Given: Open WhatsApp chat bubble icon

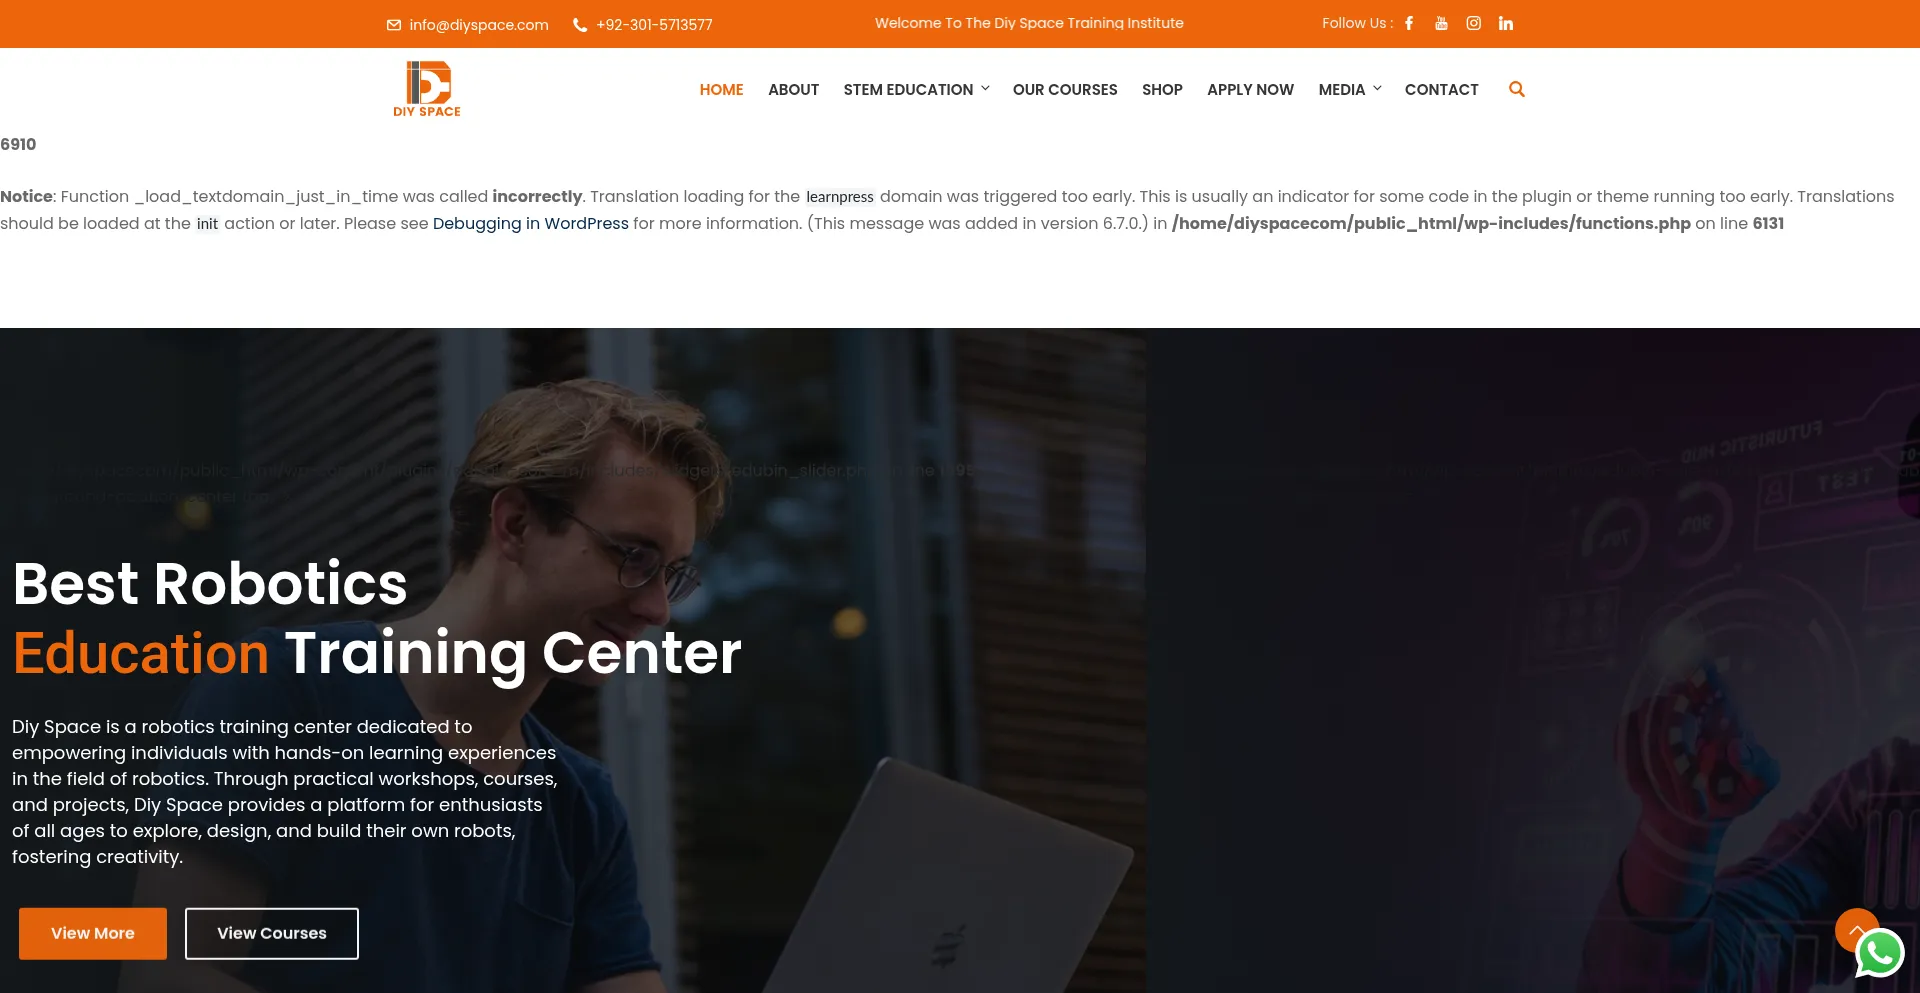Looking at the screenshot, I should tap(1881, 953).
